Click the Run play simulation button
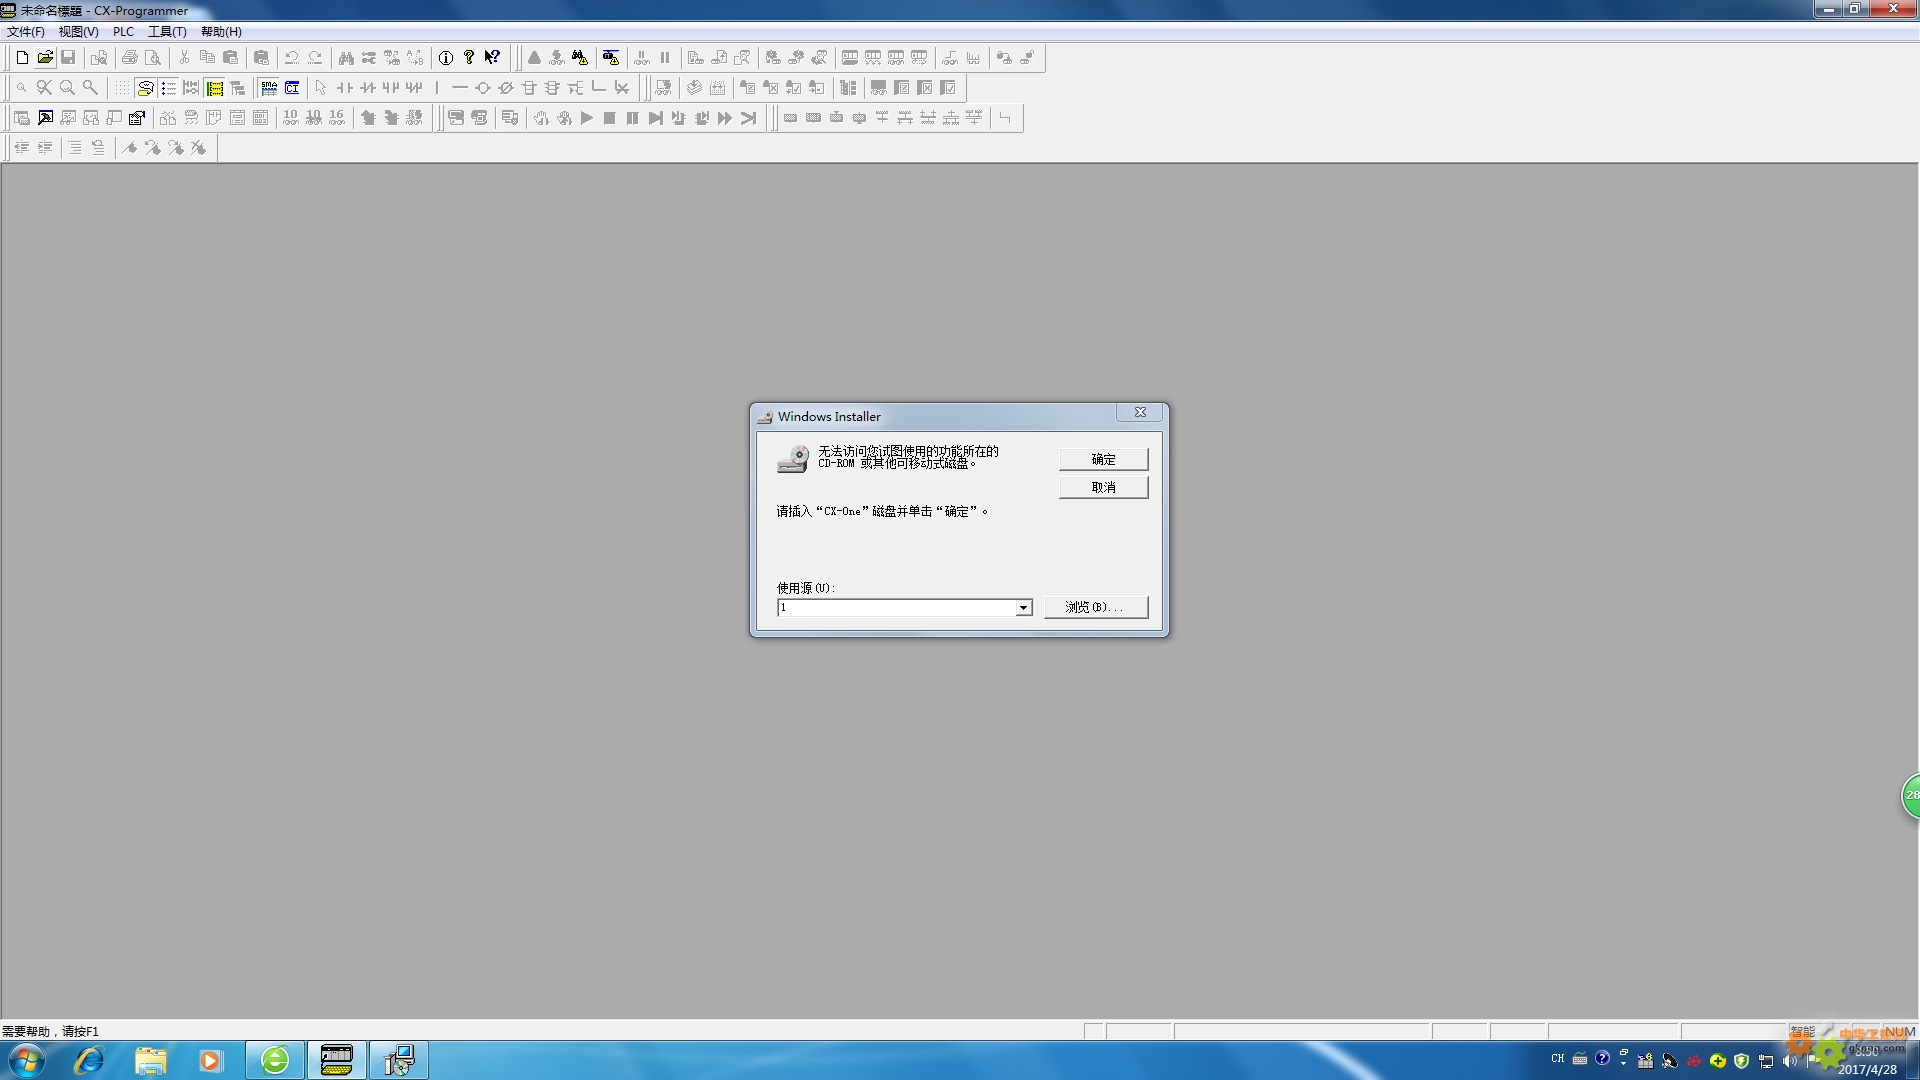1920x1080 pixels. coord(587,118)
